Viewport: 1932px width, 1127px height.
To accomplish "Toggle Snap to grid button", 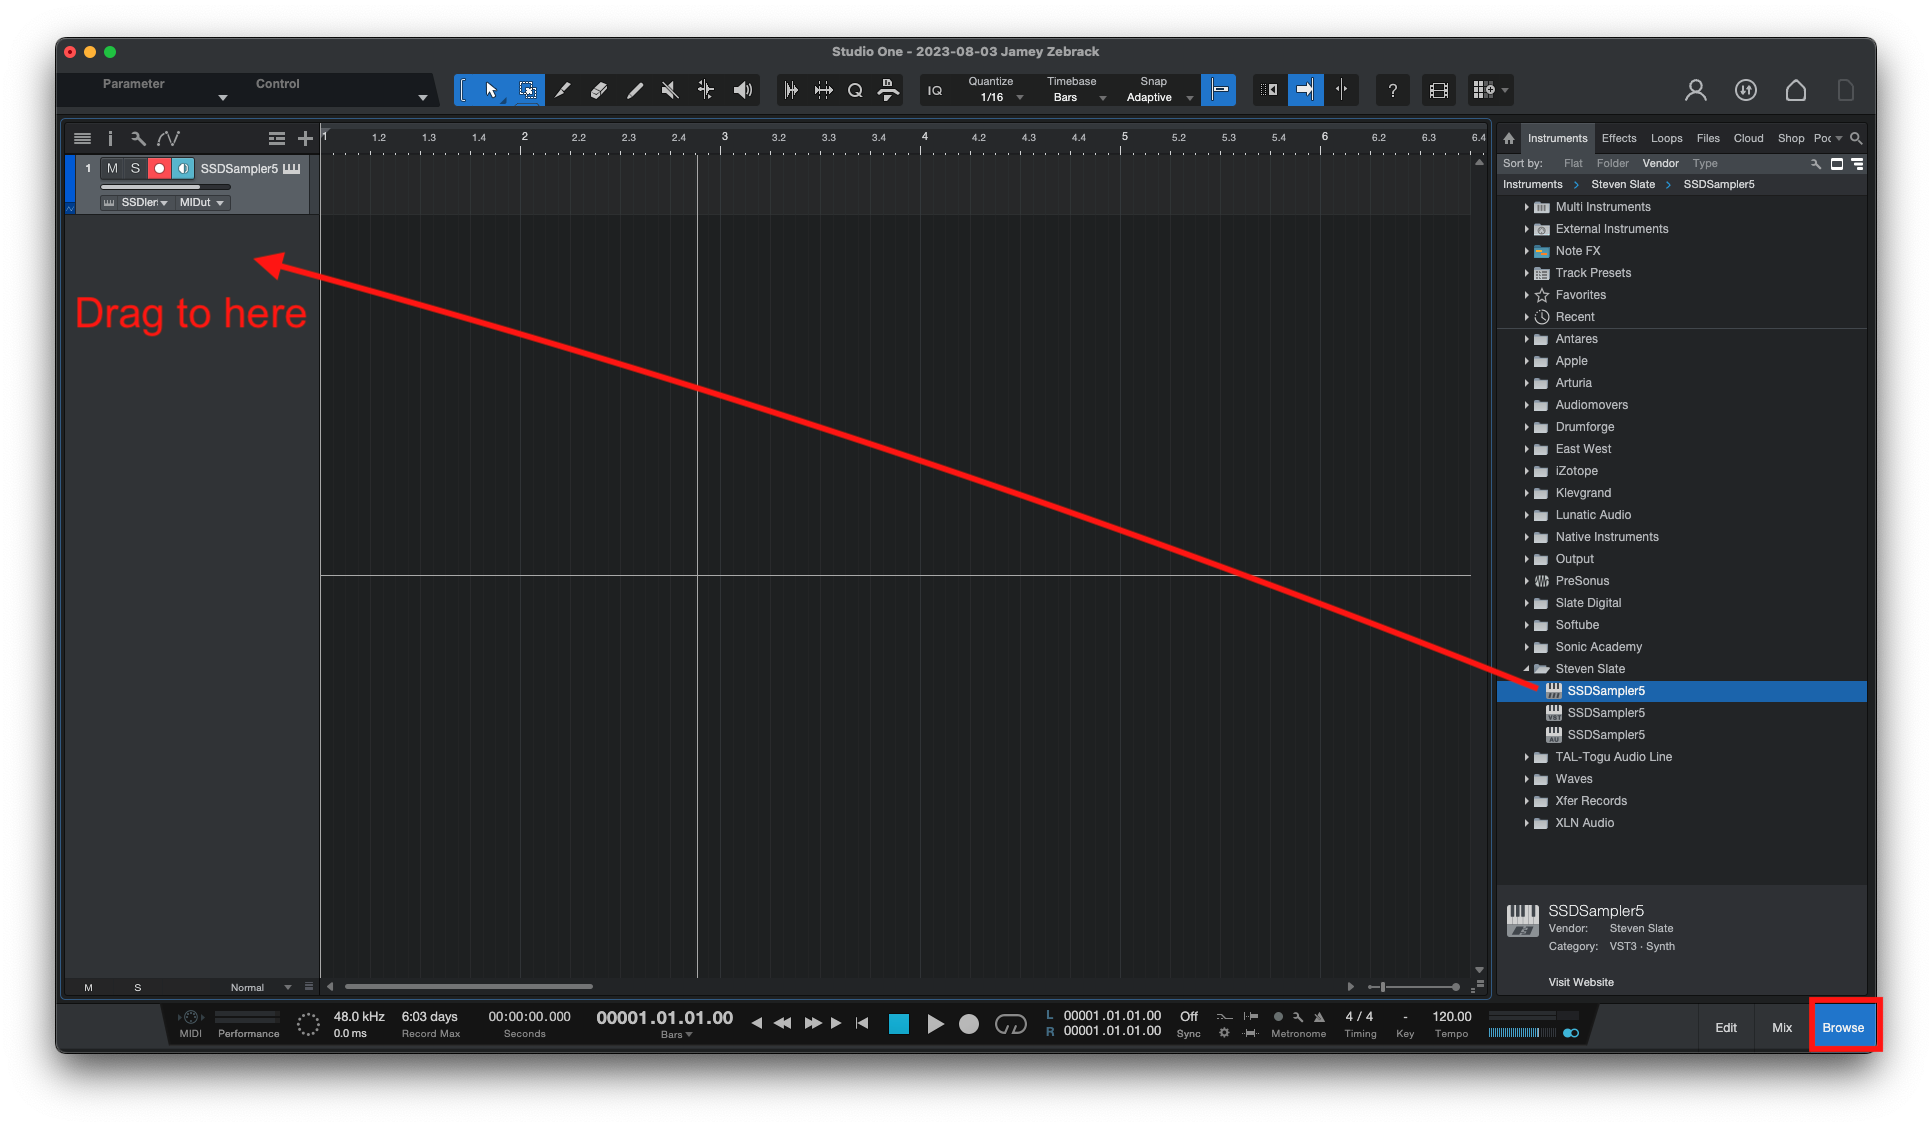I will pyautogui.click(x=1219, y=90).
